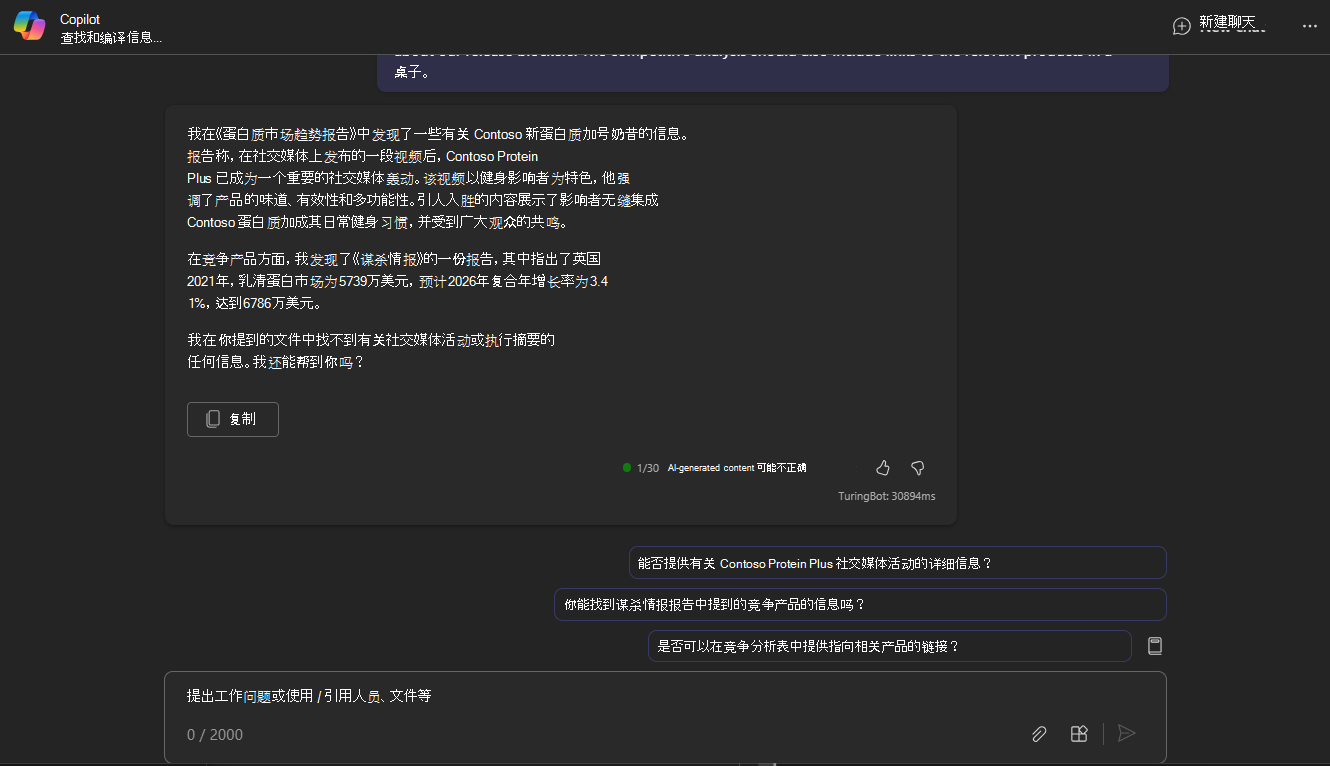The width and height of the screenshot is (1330, 766).
Task: Copy the response with the 复制 button
Action: [x=233, y=419]
